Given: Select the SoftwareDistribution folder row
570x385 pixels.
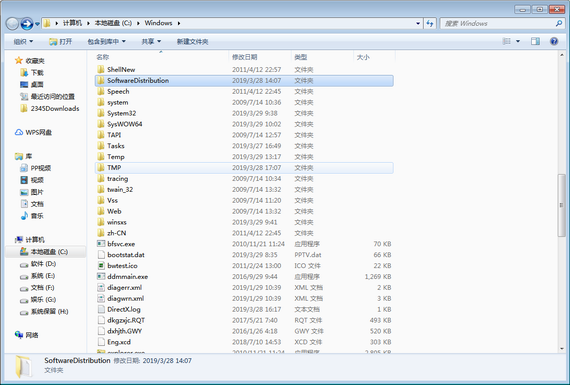Looking at the screenshot, I should click(x=244, y=81).
